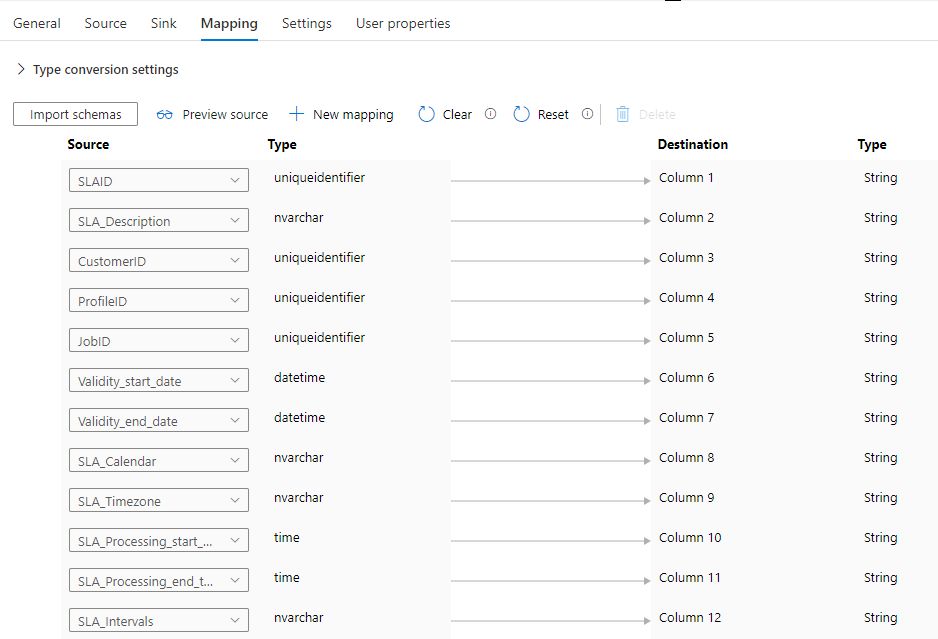Viewport: 938px width, 639px height.
Task: Click String type for Column 12
Action: tap(880, 618)
